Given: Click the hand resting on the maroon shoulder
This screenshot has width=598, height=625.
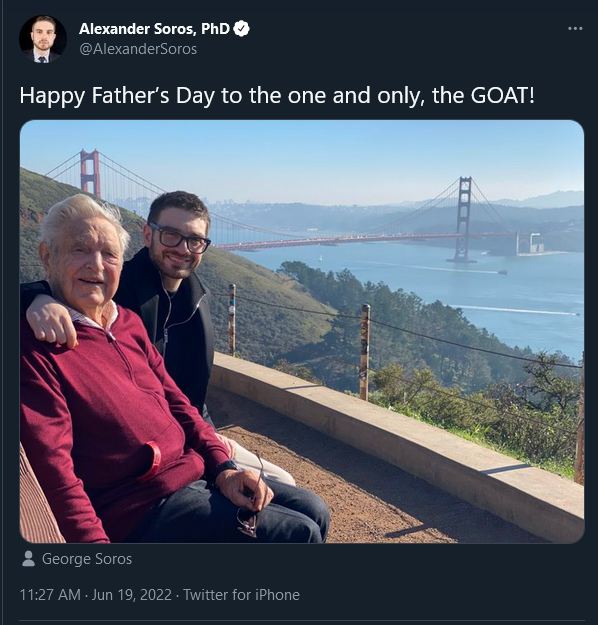Looking at the screenshot, I should tap(52, 321).
